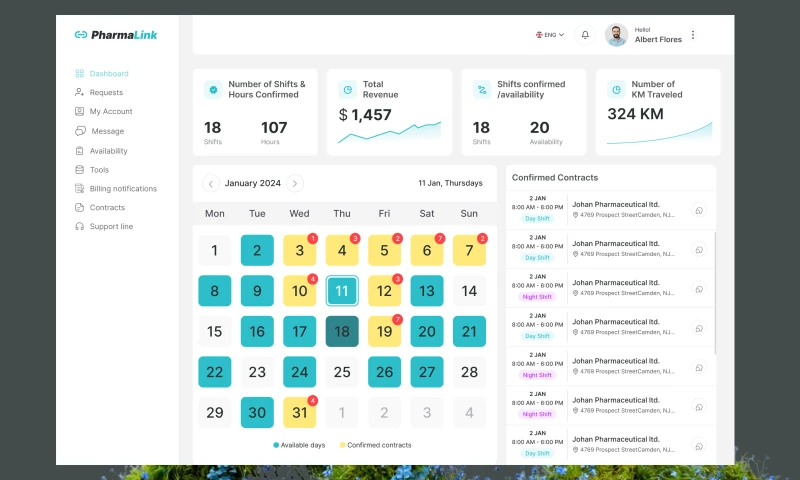Screen dimensions: 800x480
Task: Open the three-dot menu beside Albert Flores
Action: tap(693, 35)
